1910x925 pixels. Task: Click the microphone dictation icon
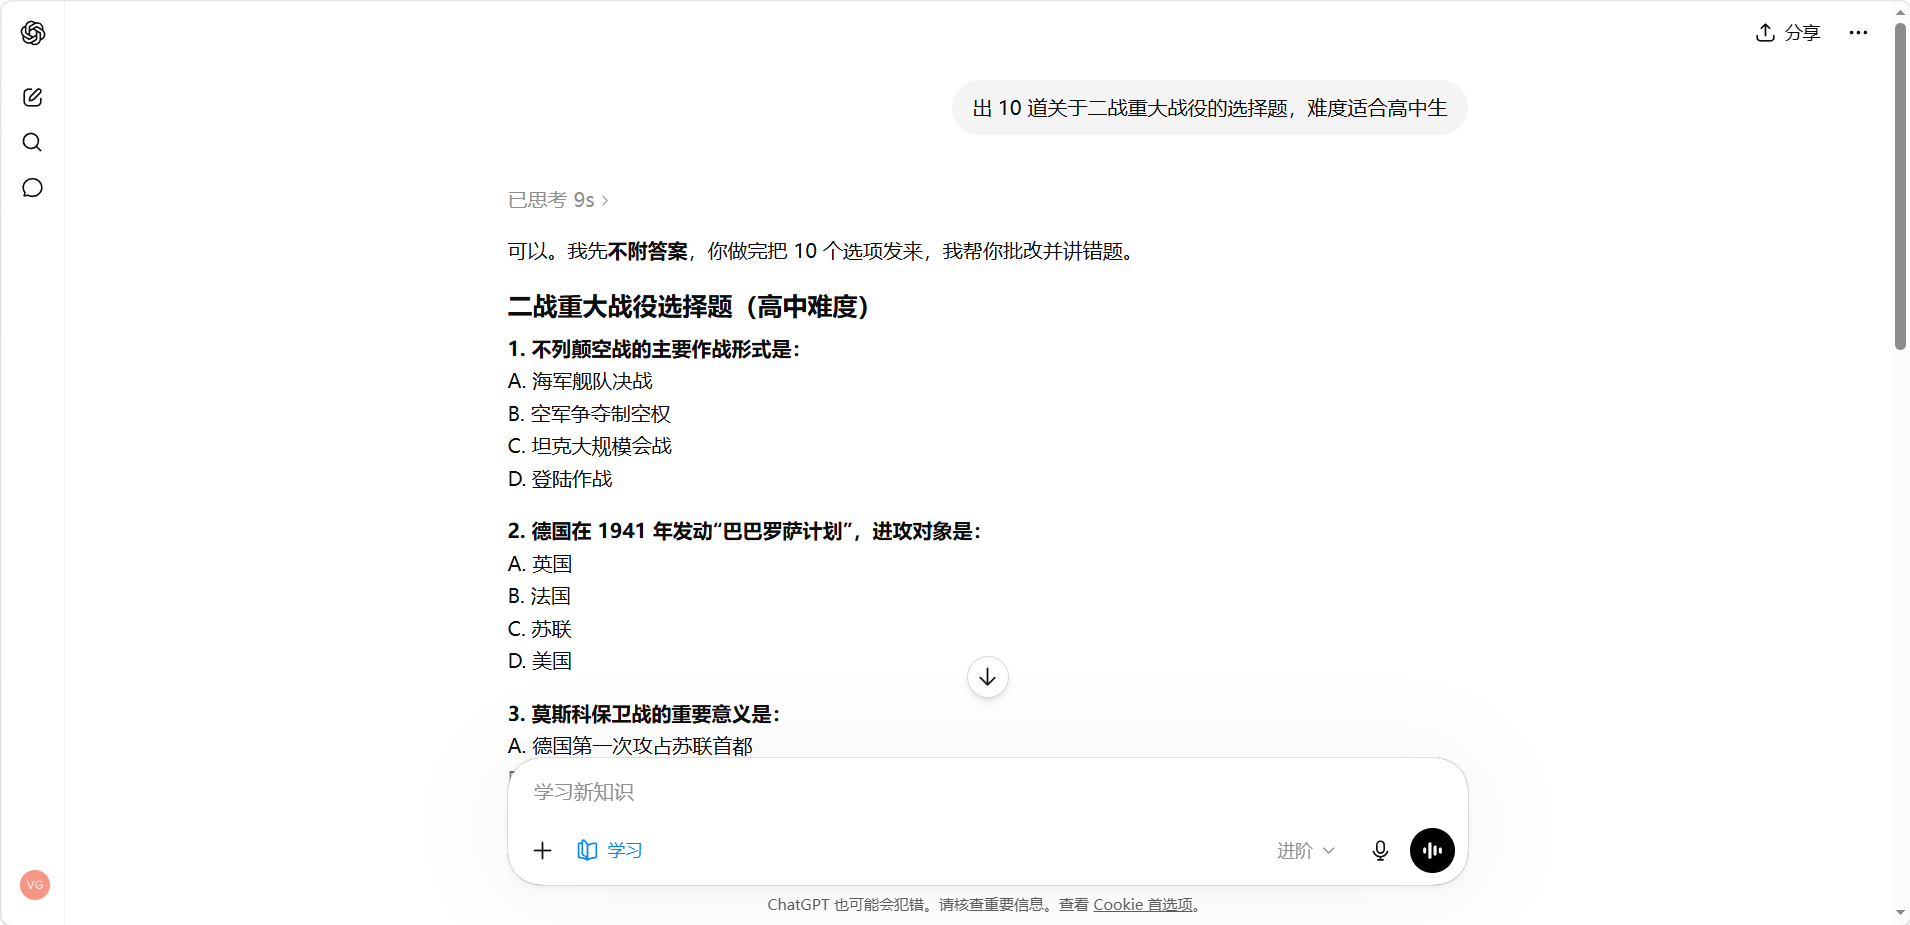tap(1381, 851)
